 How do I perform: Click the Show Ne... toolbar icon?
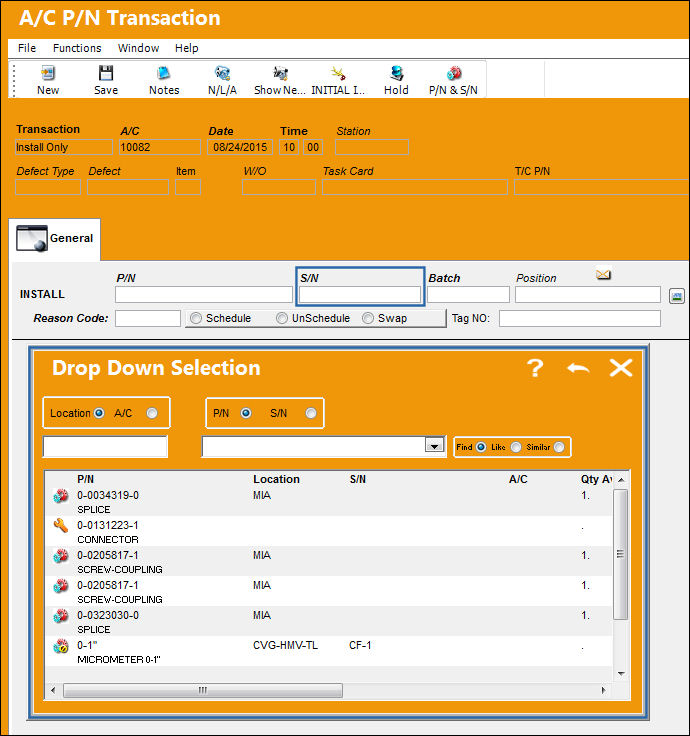pyautogui.click(x=280, y=73)
